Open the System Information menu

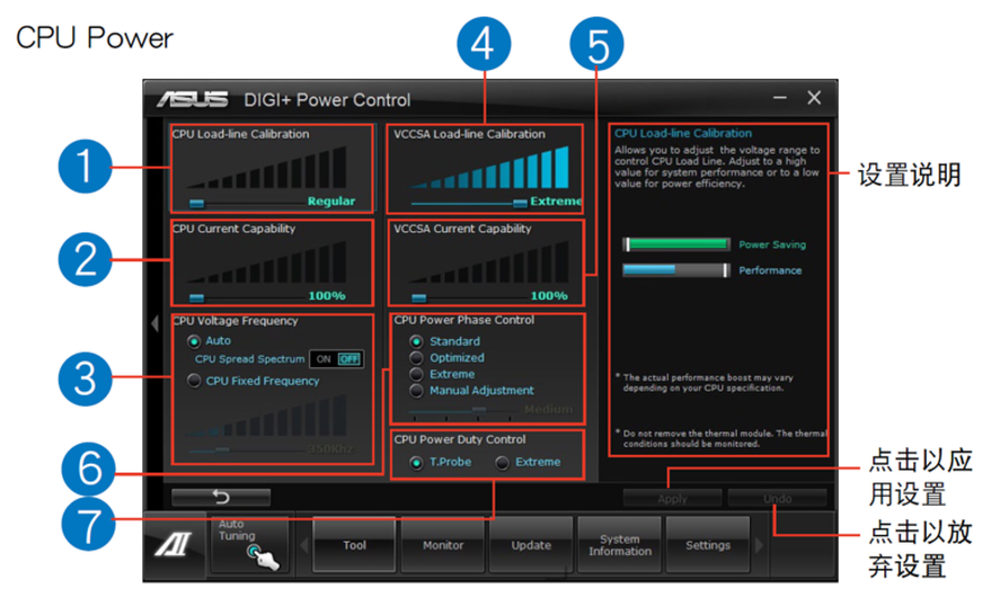click(619, 545)
